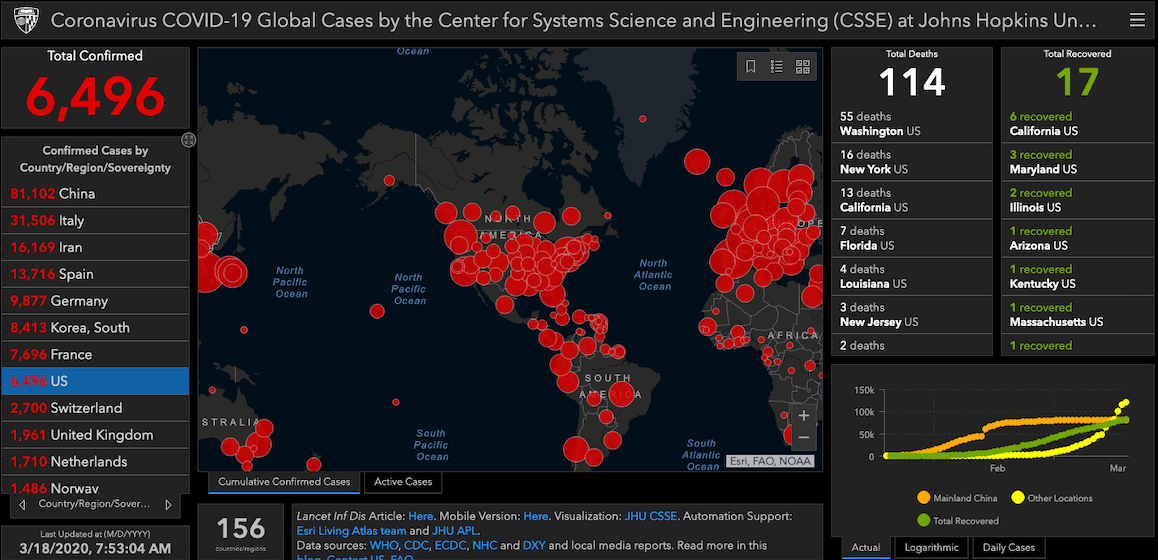Select Spain in the country list
The image size is (1158, 560).
click(x=95, y=274)
